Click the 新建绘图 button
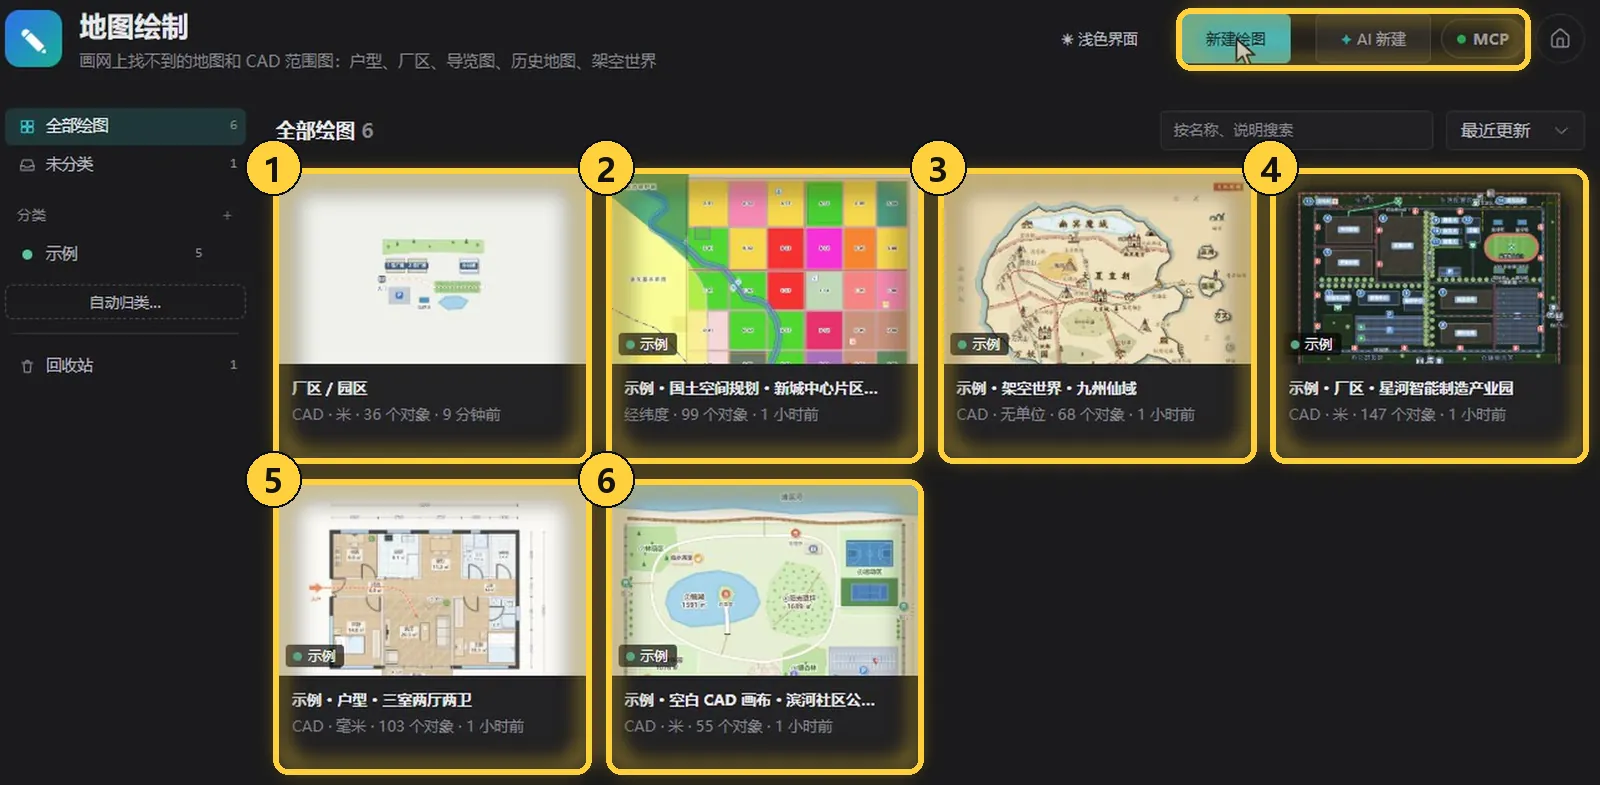Screen dimensions: 1600x785 [x=1236, y=39]
